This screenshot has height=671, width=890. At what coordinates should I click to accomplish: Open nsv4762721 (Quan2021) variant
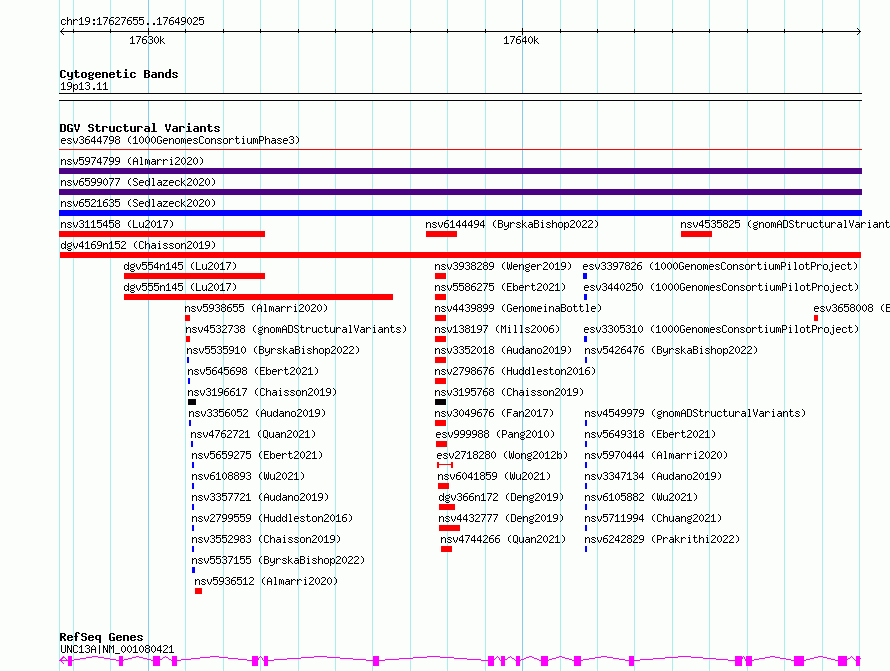(x=253, y=434)
